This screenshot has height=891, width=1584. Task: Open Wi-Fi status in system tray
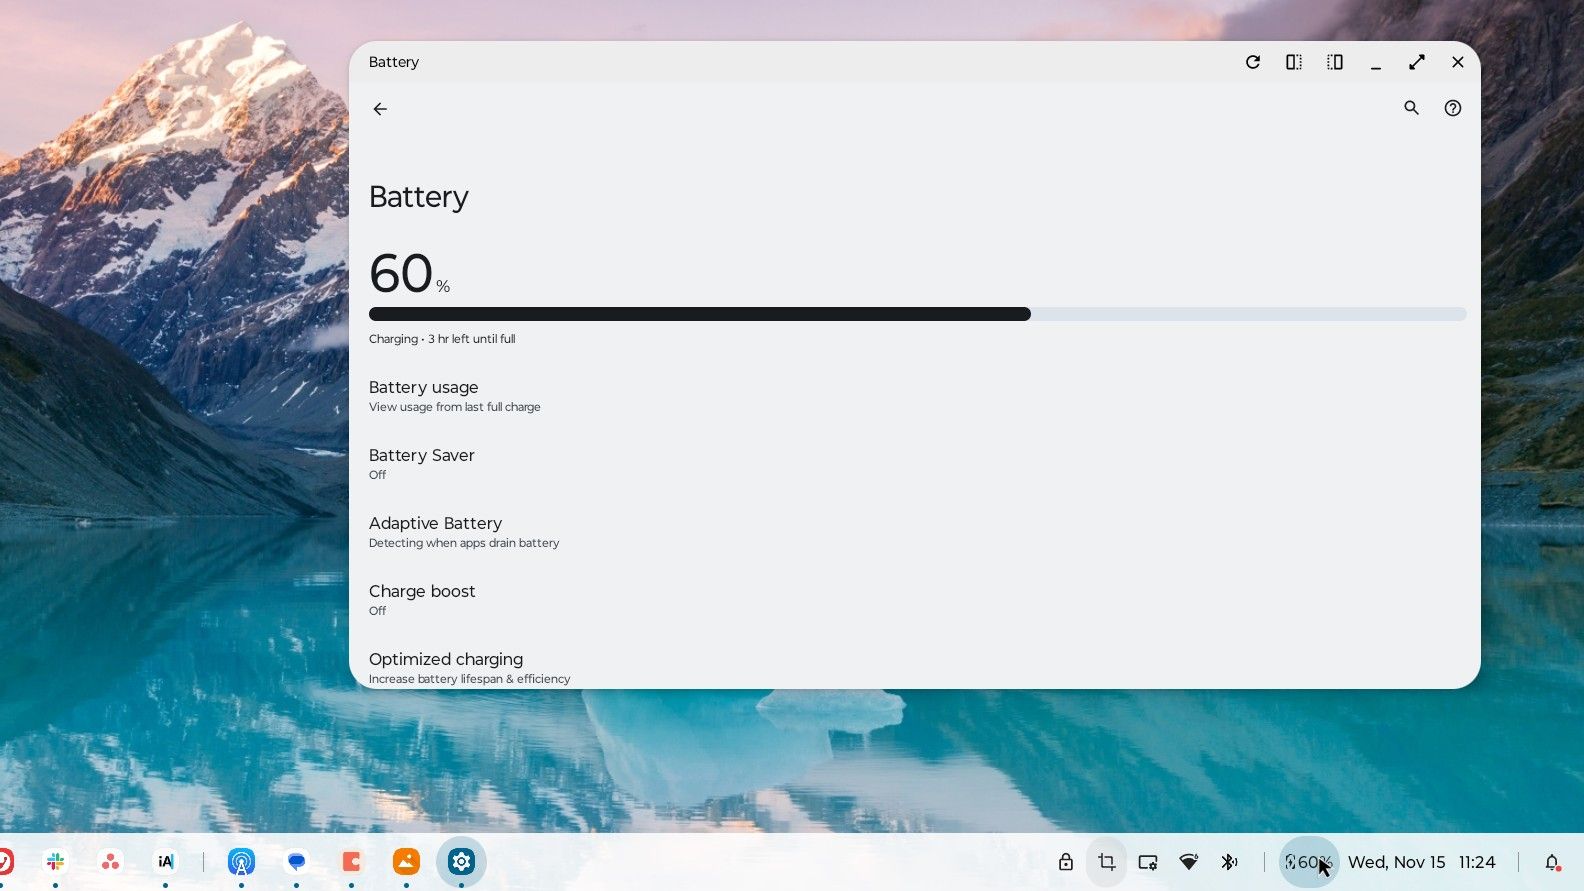(x=1188, y=862)
